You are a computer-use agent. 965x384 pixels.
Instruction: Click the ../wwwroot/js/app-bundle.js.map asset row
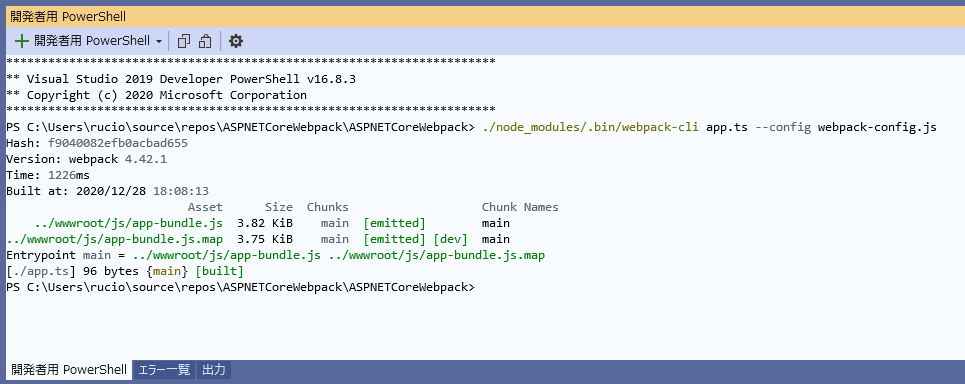(x=258, y=239)
